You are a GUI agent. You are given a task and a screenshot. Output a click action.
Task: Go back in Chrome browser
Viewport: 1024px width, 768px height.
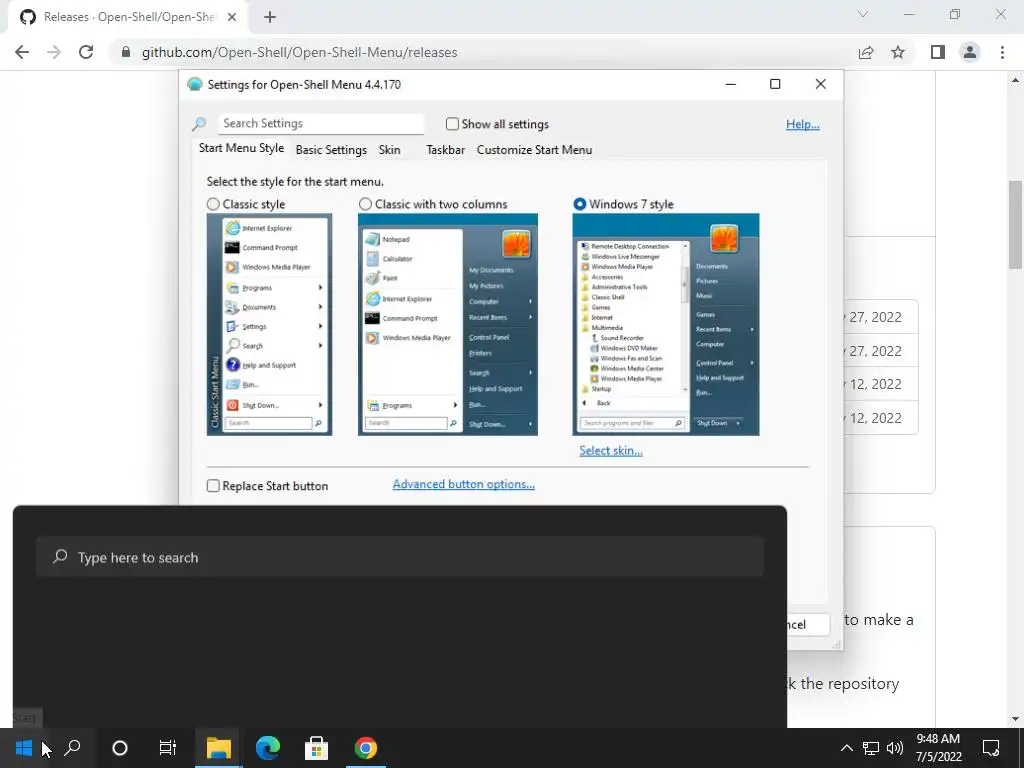click(x=22, y=52)
